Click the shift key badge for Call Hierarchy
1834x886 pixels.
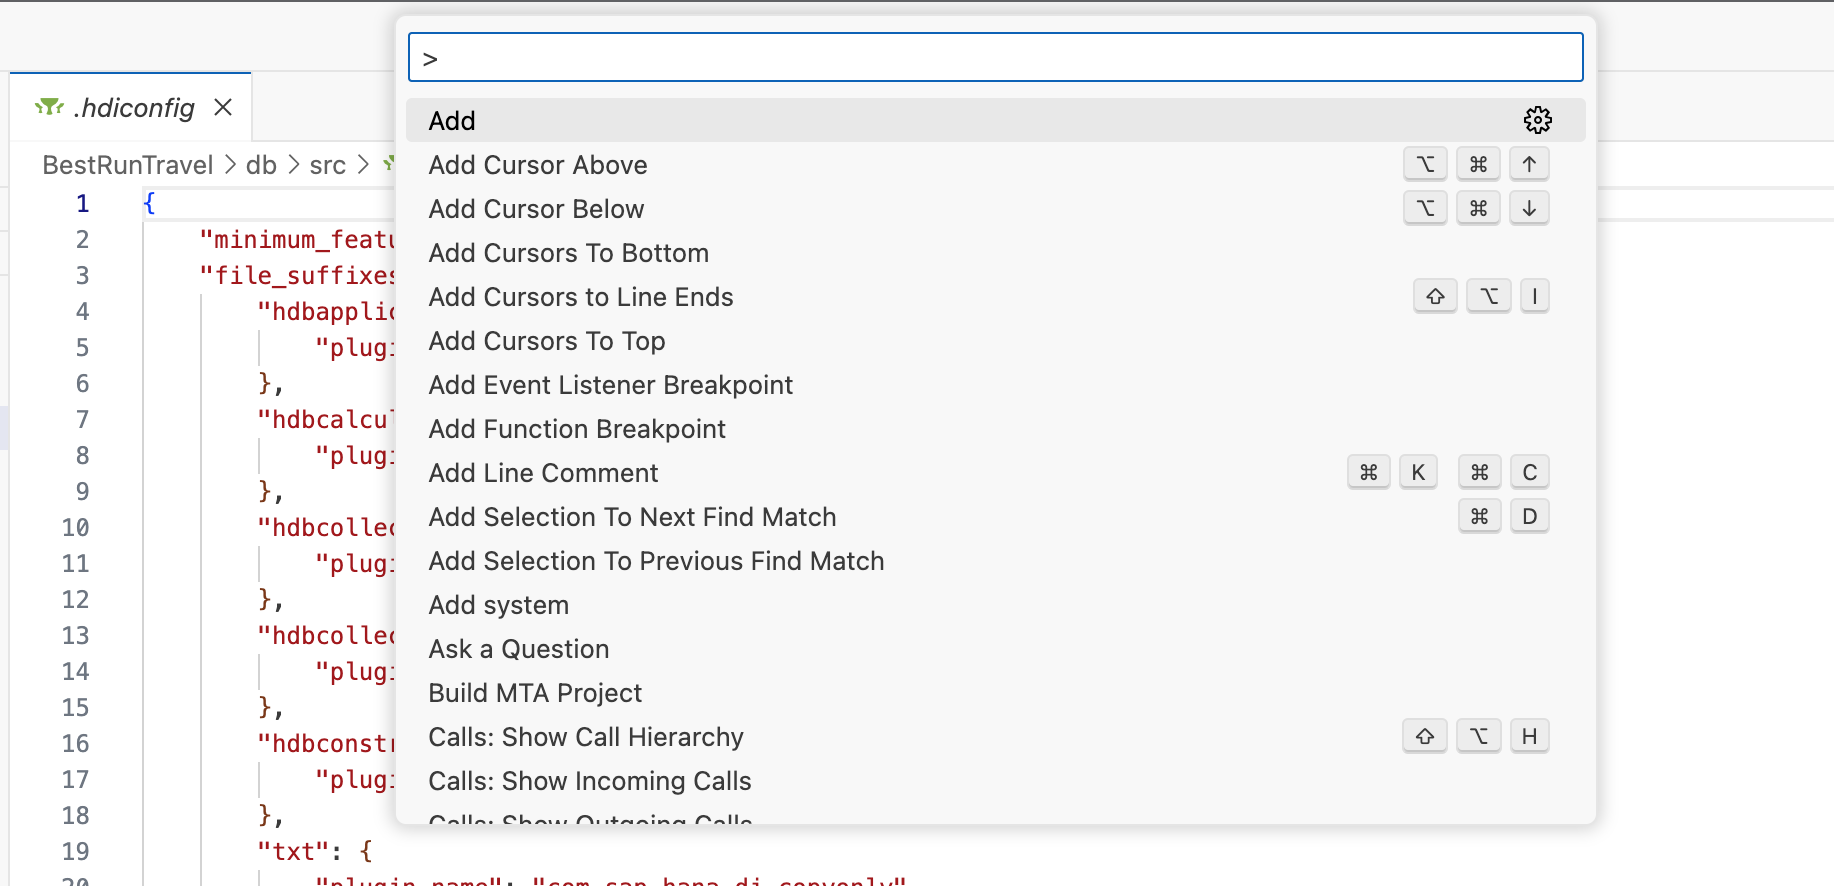point(1424,736)
